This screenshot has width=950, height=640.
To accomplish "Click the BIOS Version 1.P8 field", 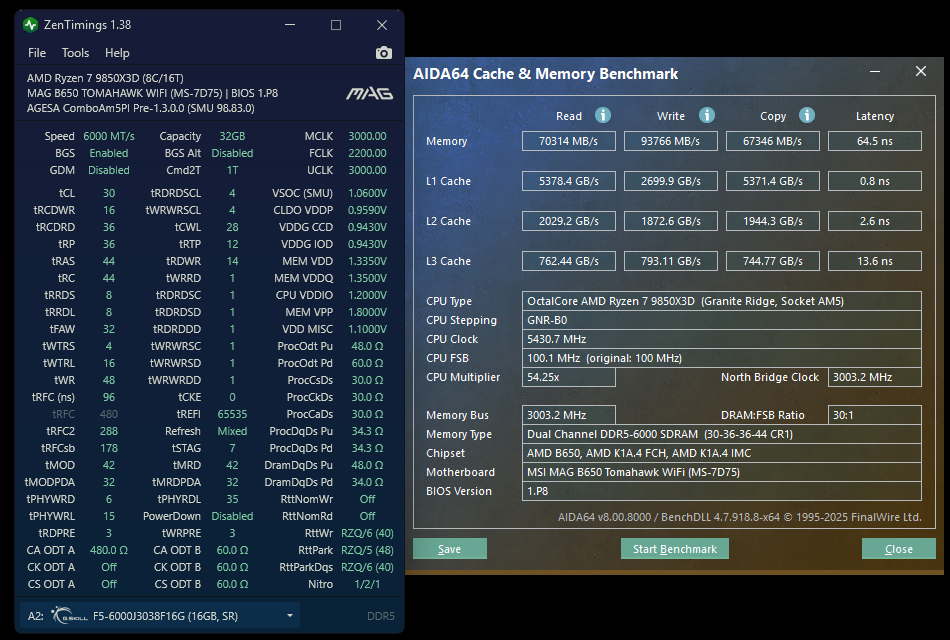I will click(722, 491).
